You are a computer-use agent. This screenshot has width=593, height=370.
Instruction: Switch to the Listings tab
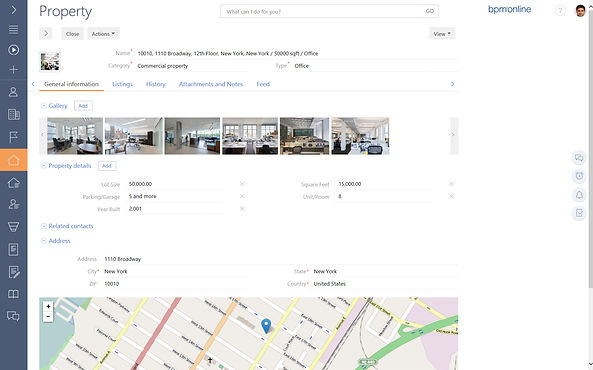(123, 84)
